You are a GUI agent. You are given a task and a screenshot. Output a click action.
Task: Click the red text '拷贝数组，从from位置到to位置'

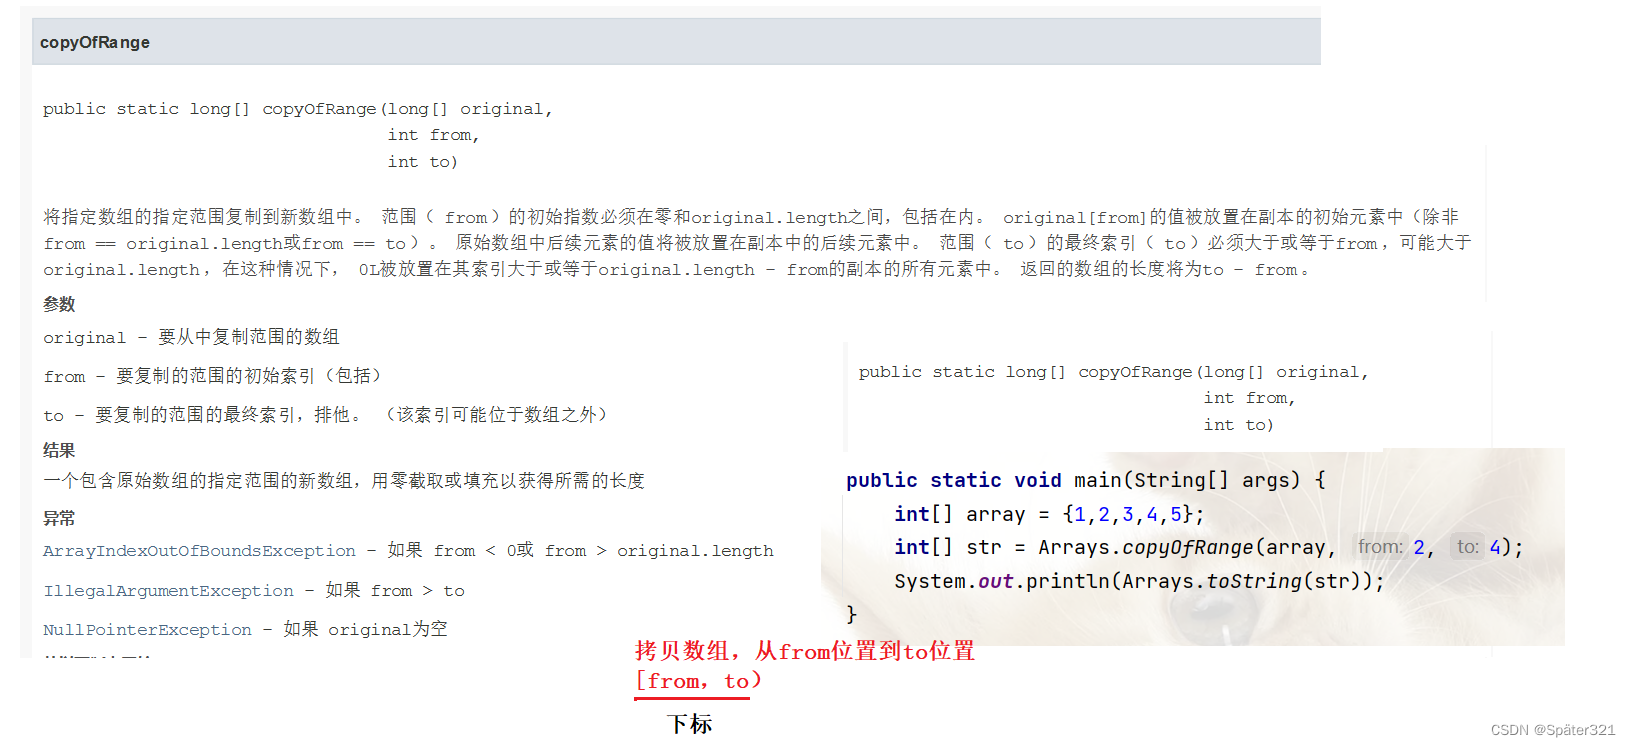pyautogui.click(x=805, y=651)
